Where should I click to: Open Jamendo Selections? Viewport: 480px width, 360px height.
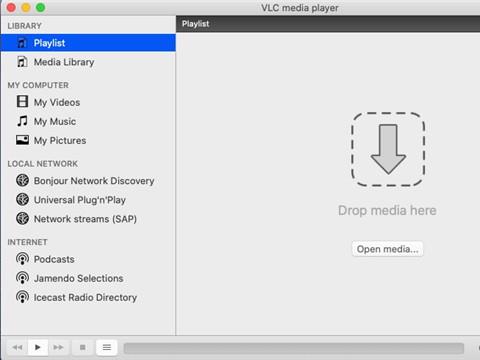88,278
